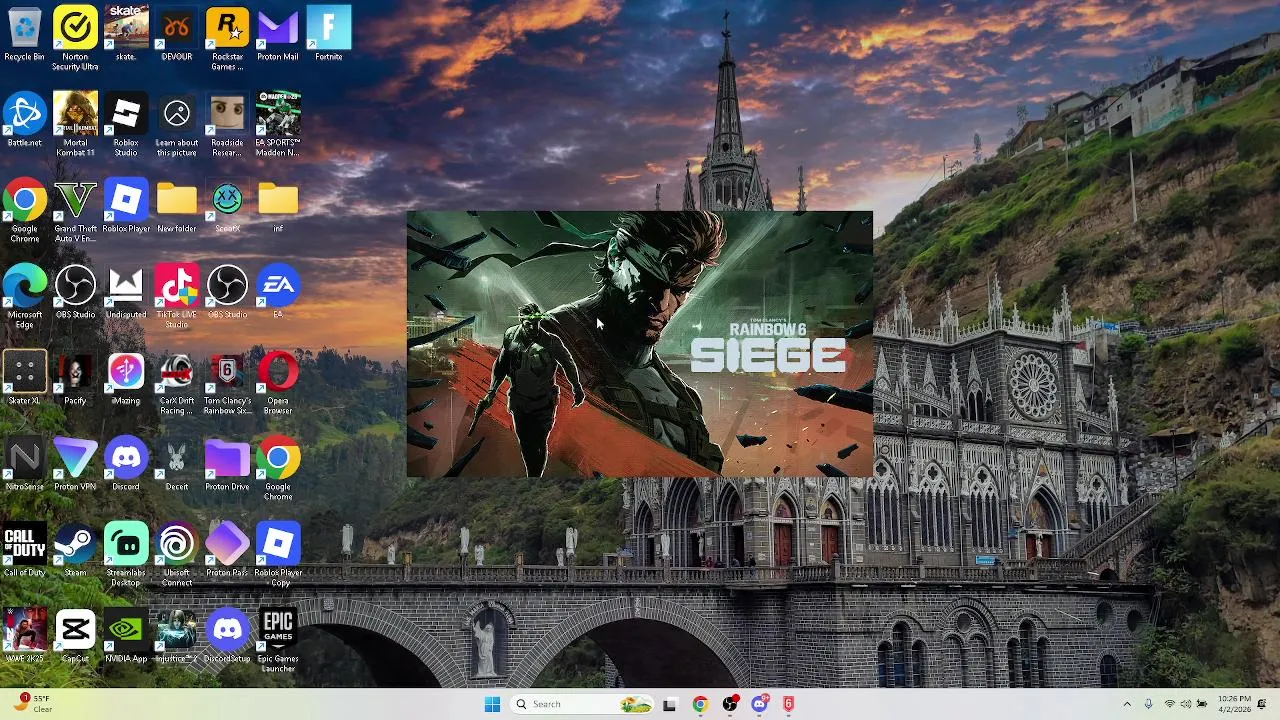The width and height of the screenshot is (1280, 720).
Task: Select the Roadside Research game icon
Action: pyautogui.click(x=227, y=125)
